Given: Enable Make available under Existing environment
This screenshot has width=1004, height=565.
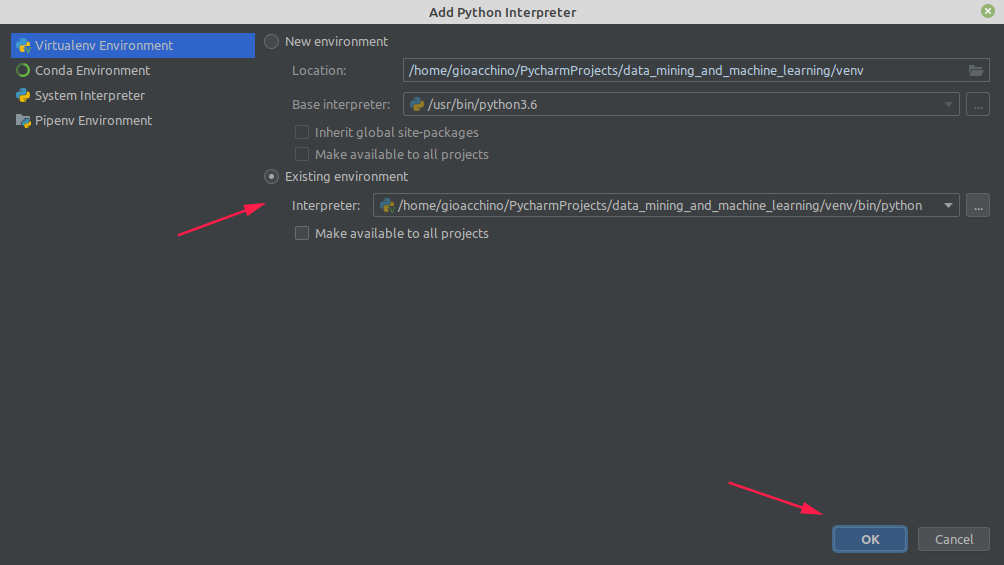Looking at the screenshot, I should pos(302,233).
